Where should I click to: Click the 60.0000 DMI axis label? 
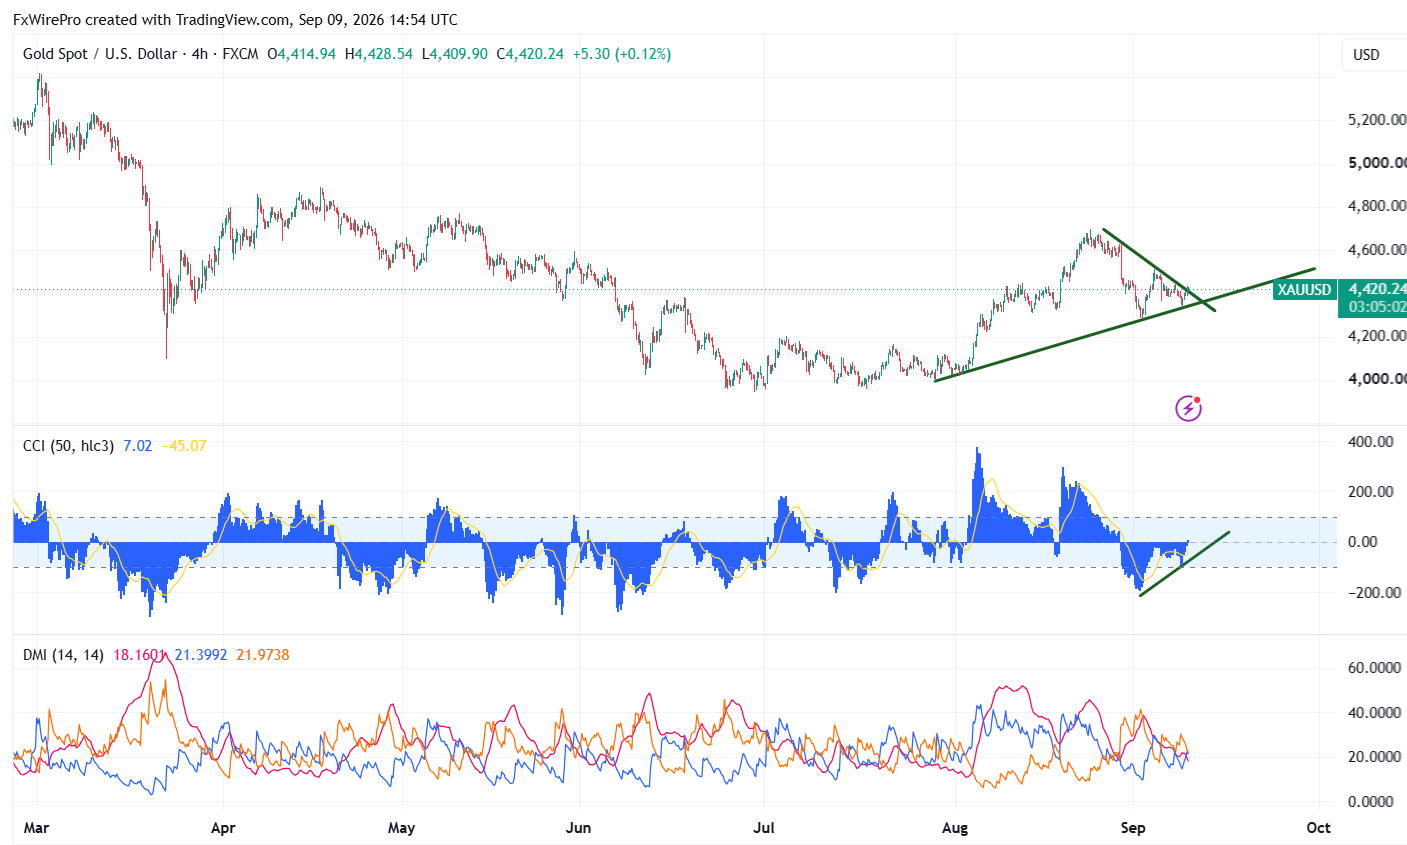point(1374,668)
